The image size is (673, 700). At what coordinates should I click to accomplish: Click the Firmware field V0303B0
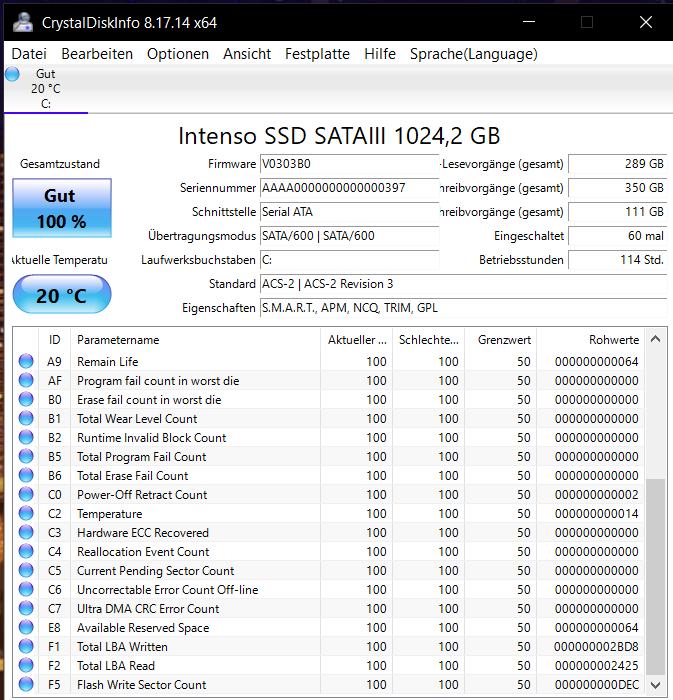coord(349,164)
